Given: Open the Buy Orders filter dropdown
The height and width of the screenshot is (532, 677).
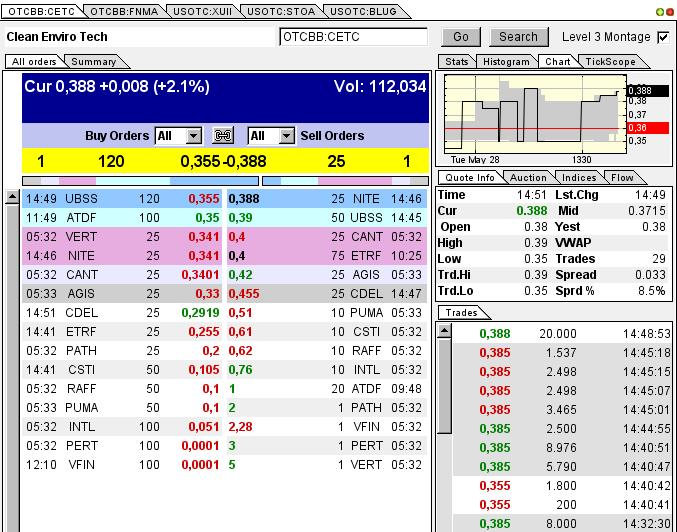Looking at the screenshot, I should [193, 136].
